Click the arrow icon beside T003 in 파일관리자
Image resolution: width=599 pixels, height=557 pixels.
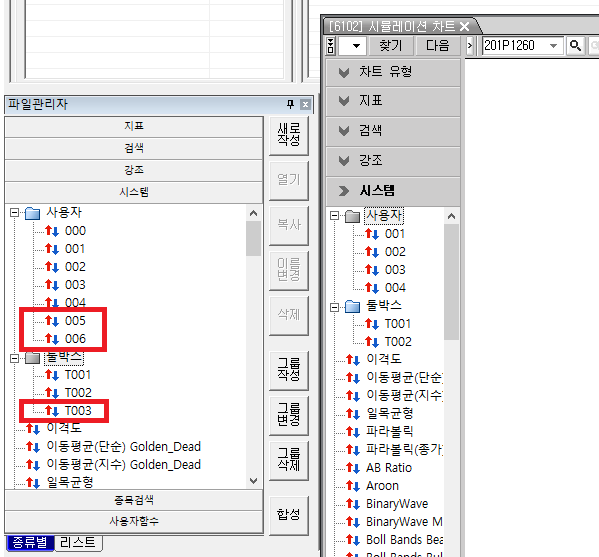[52, 411]
